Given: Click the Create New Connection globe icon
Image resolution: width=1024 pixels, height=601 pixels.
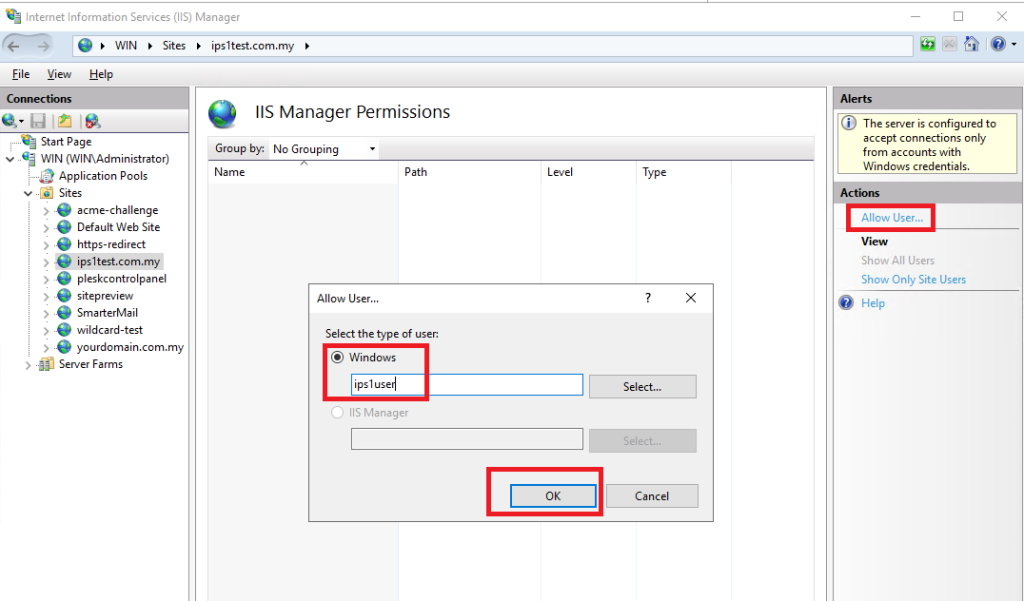Looking at the screenshot, I should (8, 120).
